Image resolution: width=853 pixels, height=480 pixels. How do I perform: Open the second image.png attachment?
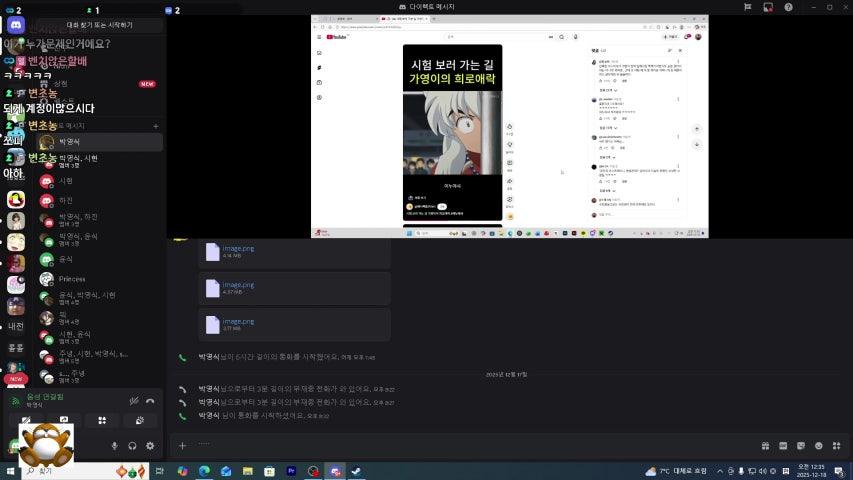point(238,285)
